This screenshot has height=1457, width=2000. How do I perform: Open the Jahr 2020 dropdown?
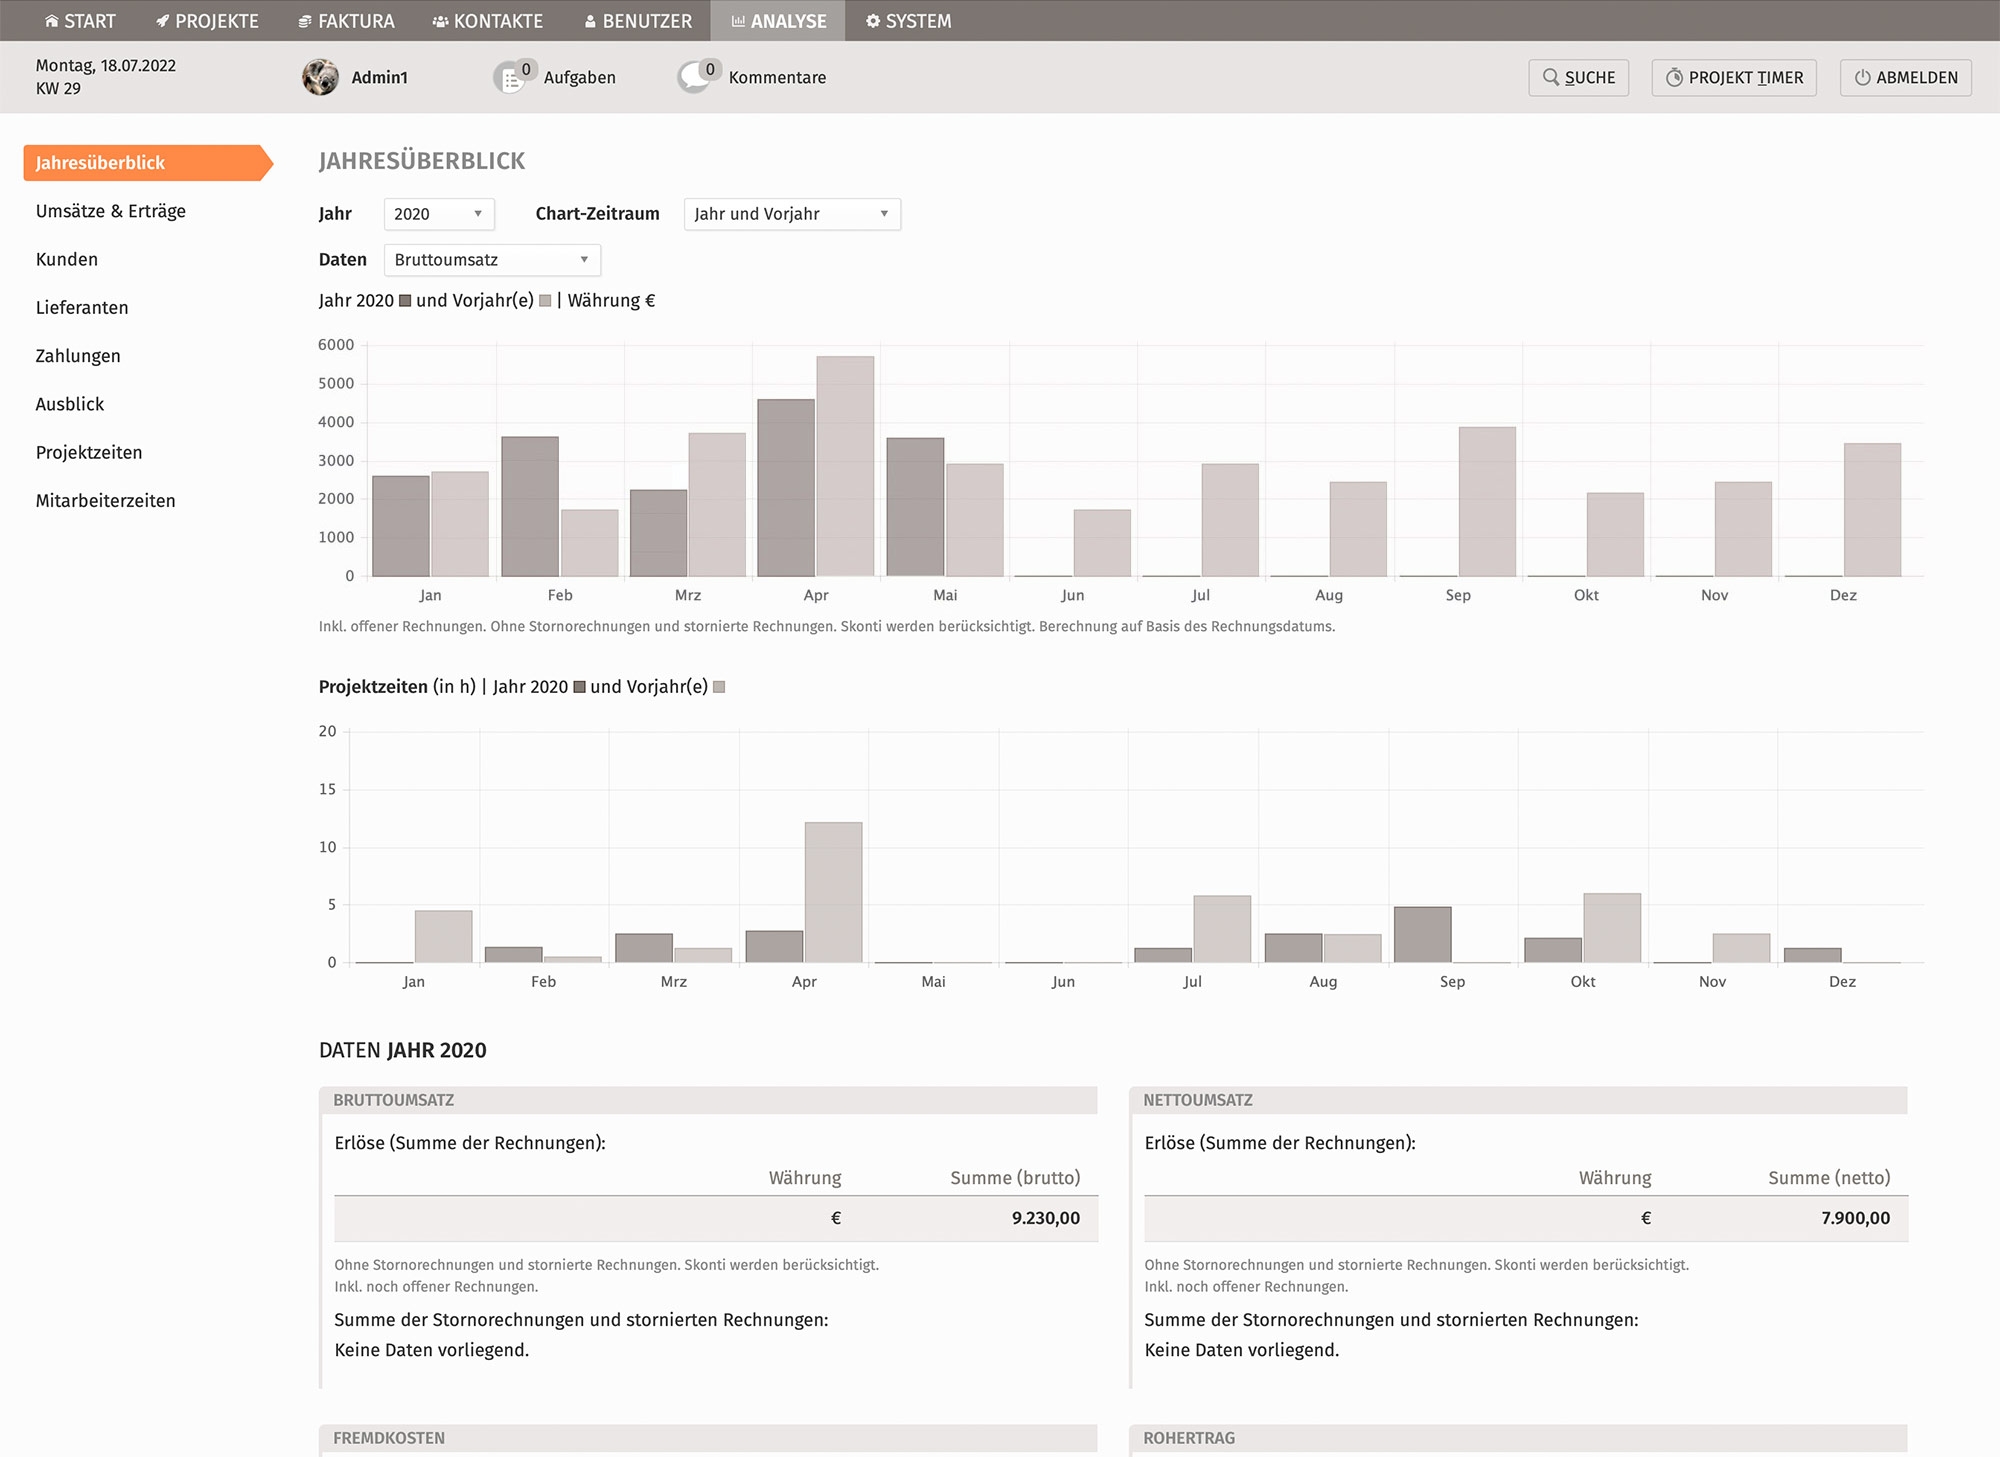pyautogui.click(x=438, y=214)
